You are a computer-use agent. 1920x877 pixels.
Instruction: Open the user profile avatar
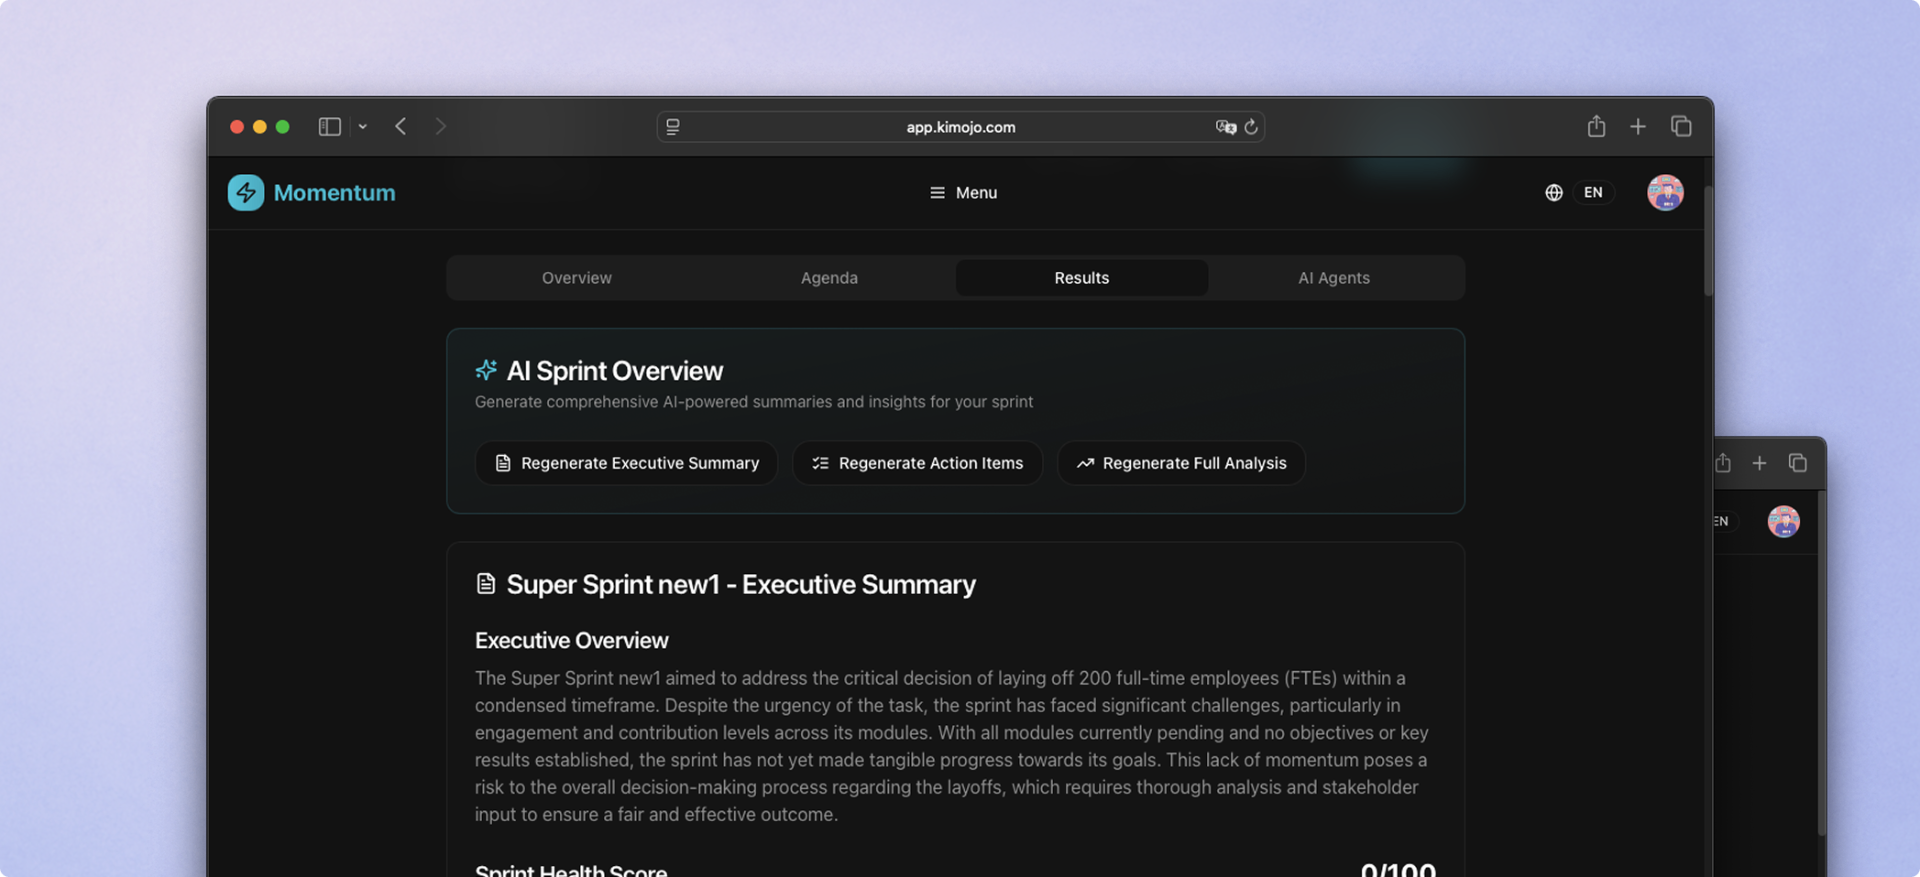point(1665,193)
